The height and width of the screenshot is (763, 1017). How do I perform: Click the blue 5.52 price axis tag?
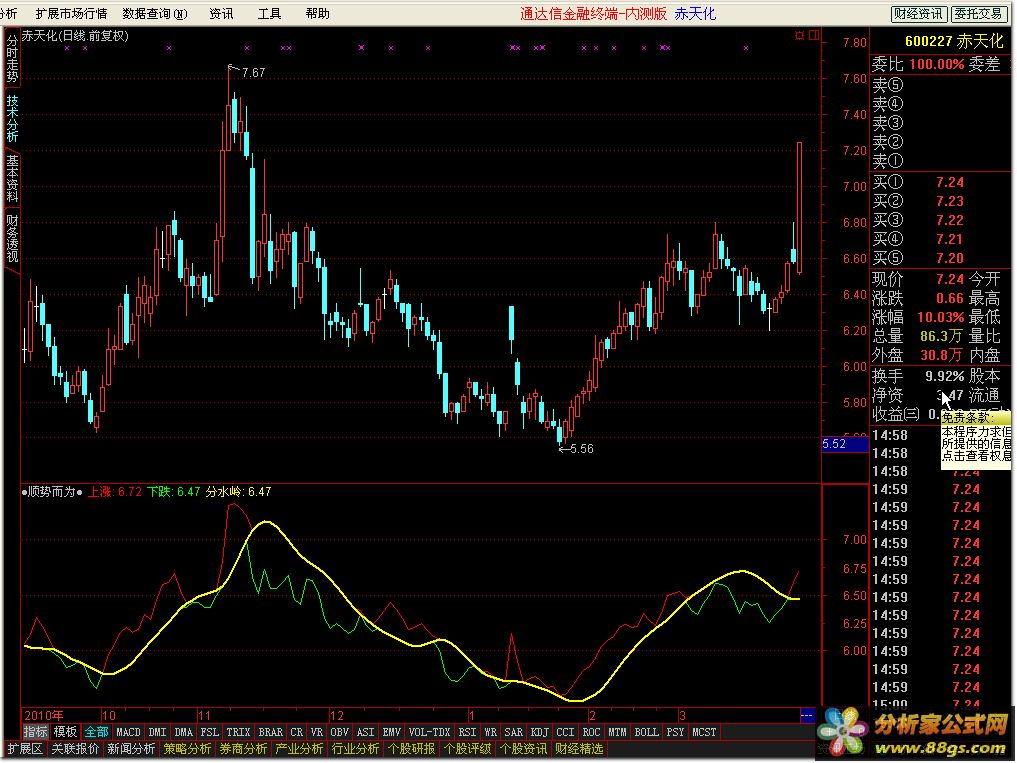pos(844,444)
